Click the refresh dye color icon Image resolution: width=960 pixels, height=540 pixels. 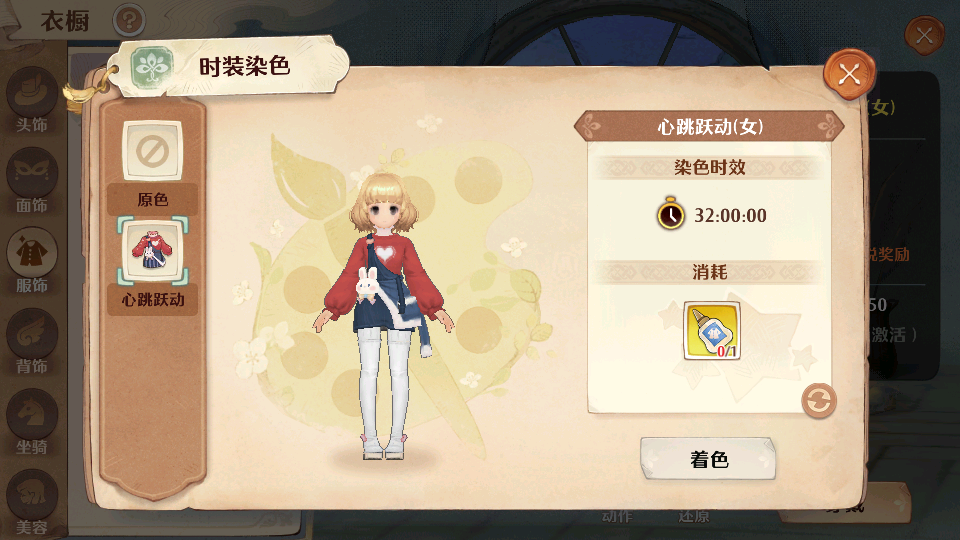[819, 401]
